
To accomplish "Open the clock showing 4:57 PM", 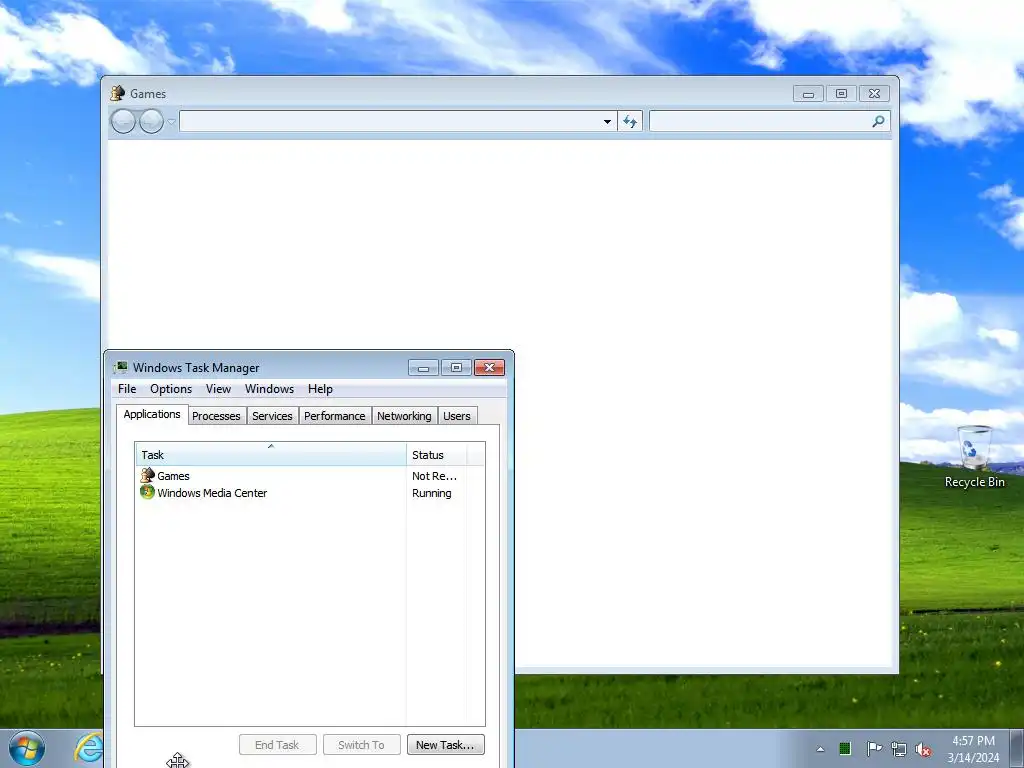I will coord(973,749).
